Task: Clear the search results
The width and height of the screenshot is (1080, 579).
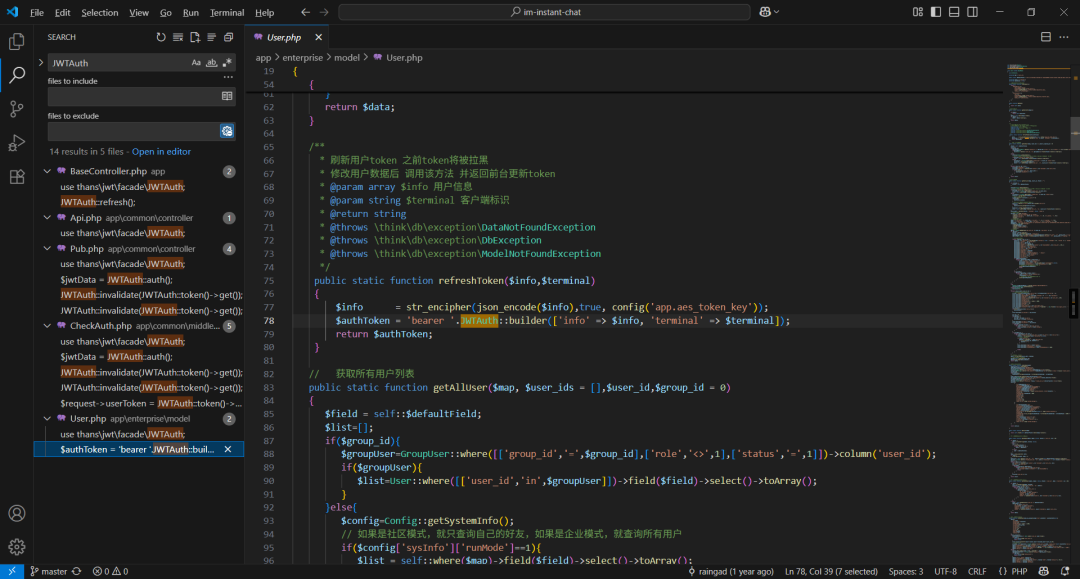Action: (178, 37)
